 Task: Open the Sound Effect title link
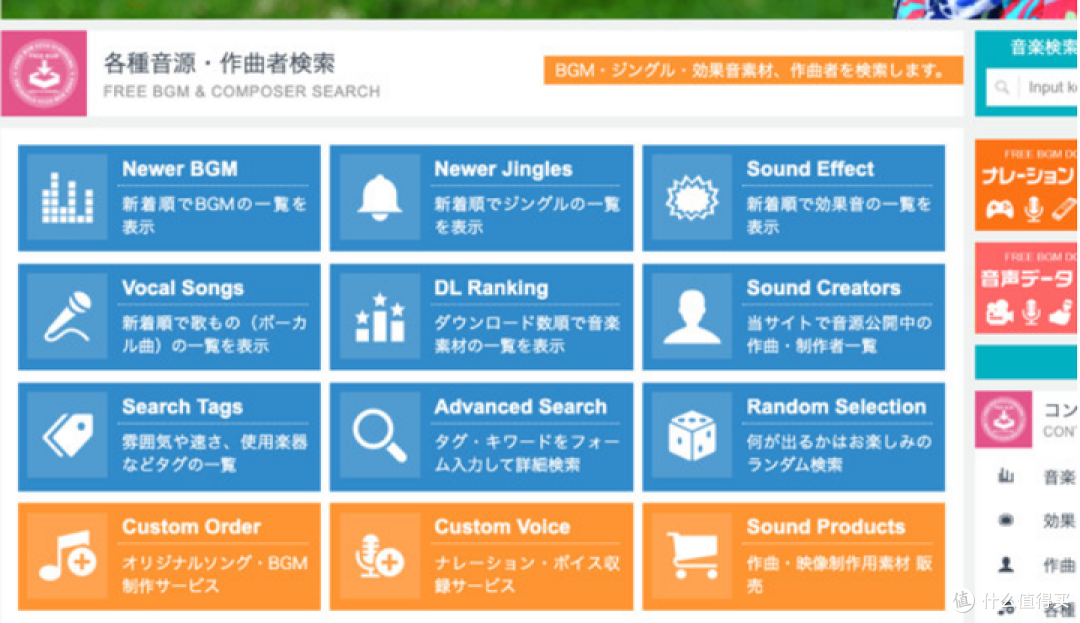810,169
